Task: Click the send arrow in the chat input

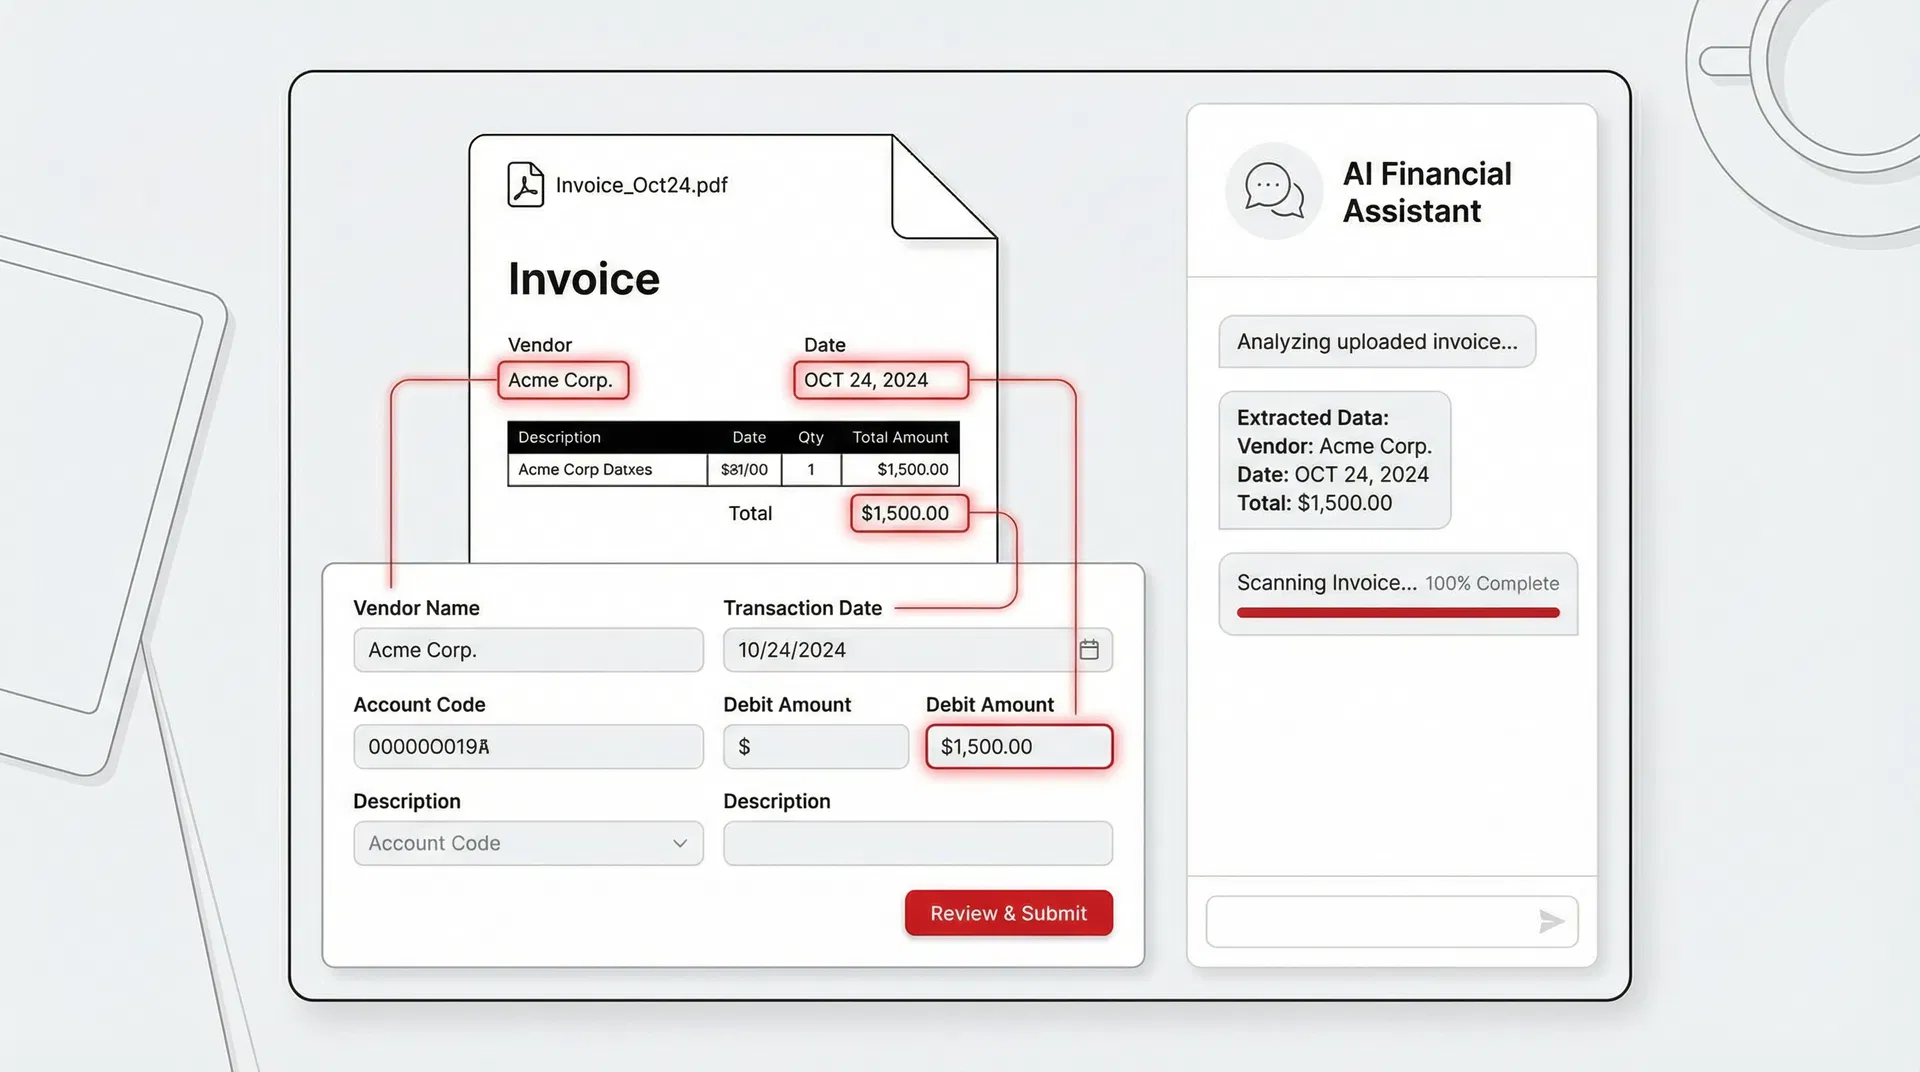Action: pos(1552,921)
